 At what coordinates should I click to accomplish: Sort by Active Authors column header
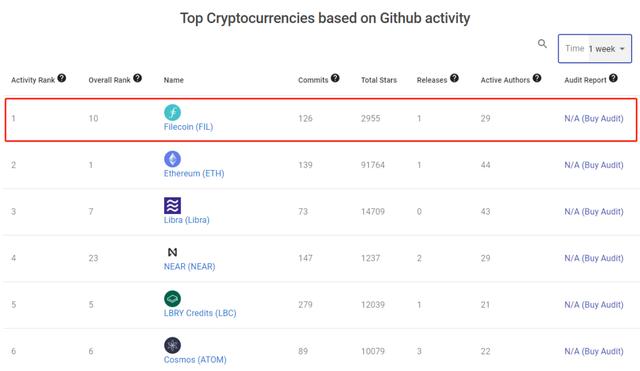coord(505,80)
